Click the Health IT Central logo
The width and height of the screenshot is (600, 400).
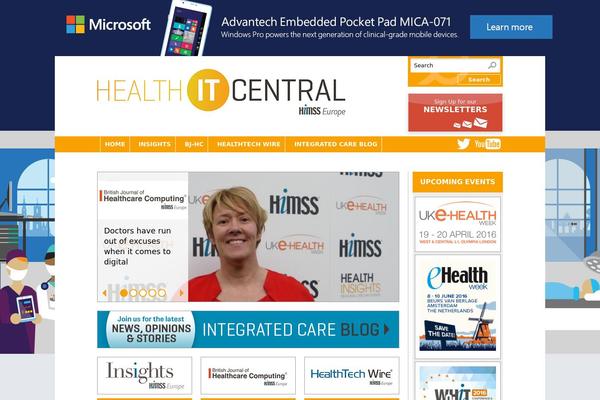221,93
